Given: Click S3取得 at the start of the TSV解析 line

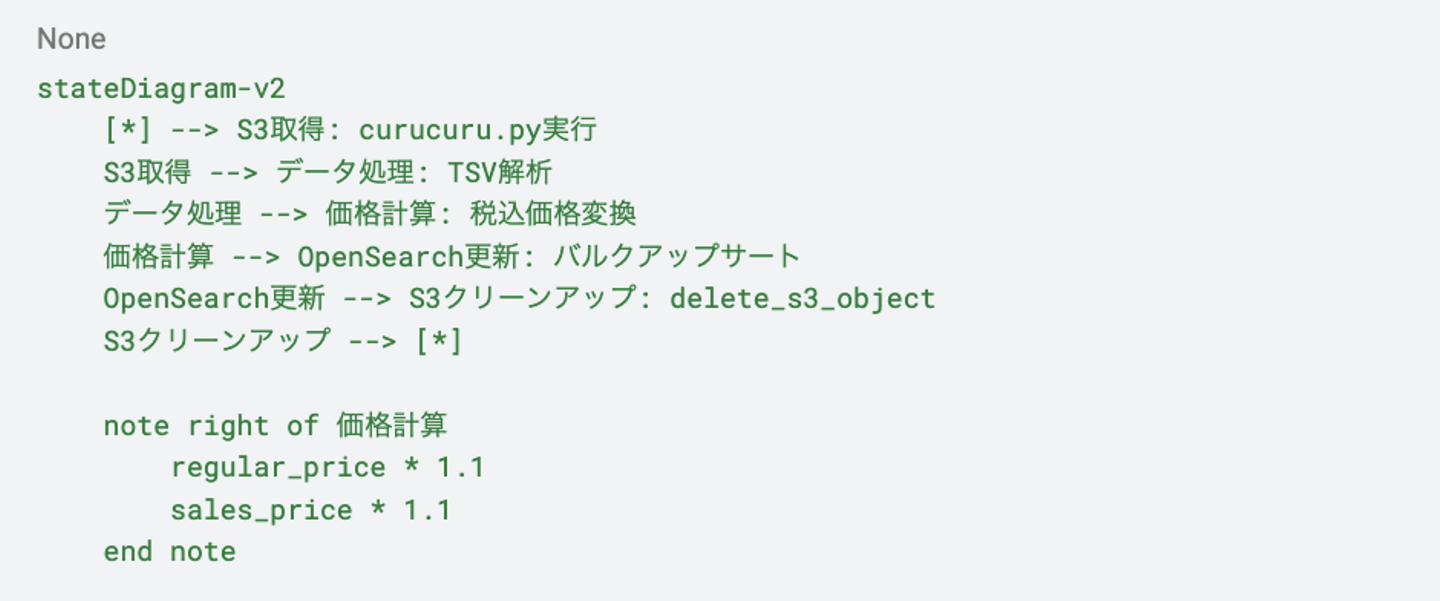Looking at the screenshot, I should (146, 173).
